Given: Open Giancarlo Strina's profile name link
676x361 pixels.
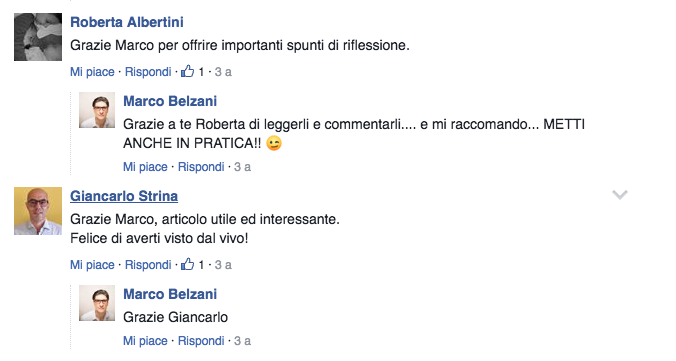Looking at the screenshot, I should tap(124, 196).
